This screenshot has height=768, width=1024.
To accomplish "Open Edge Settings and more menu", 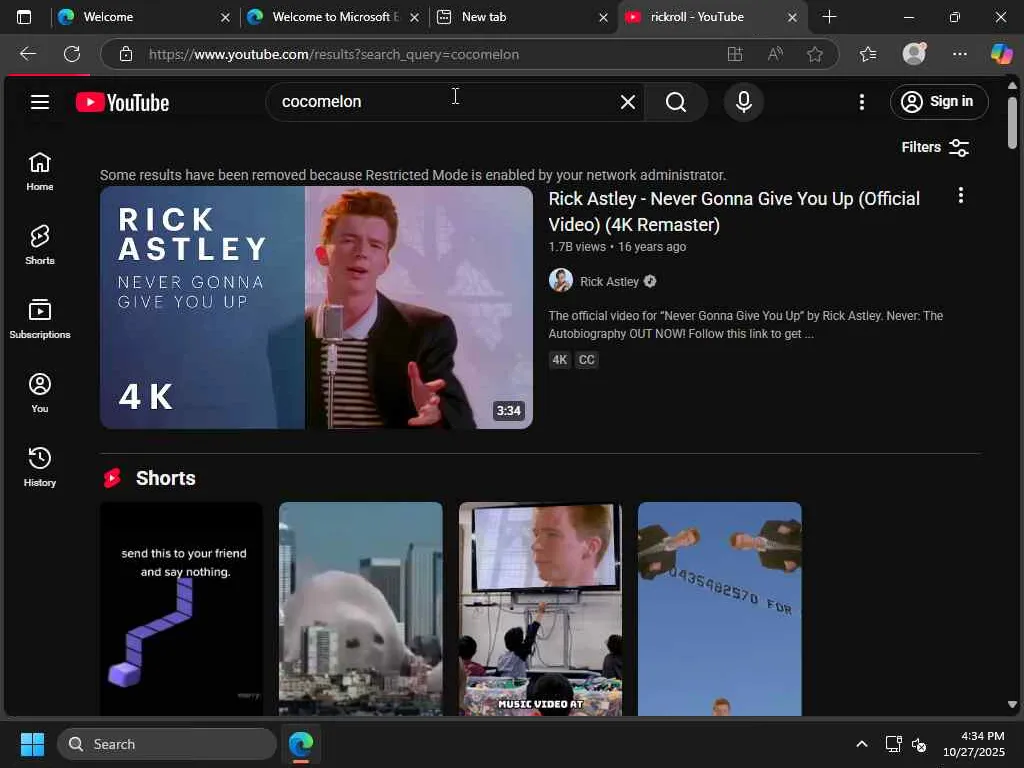I will click(959, 54).
